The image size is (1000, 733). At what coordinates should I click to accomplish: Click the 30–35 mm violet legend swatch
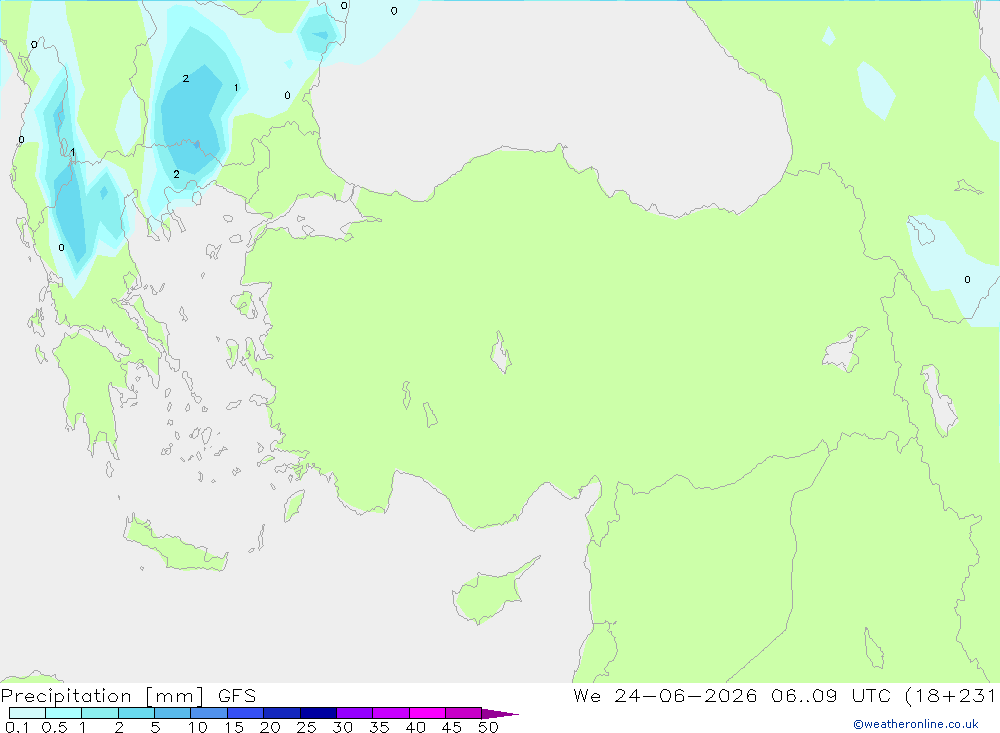(355, 713)
